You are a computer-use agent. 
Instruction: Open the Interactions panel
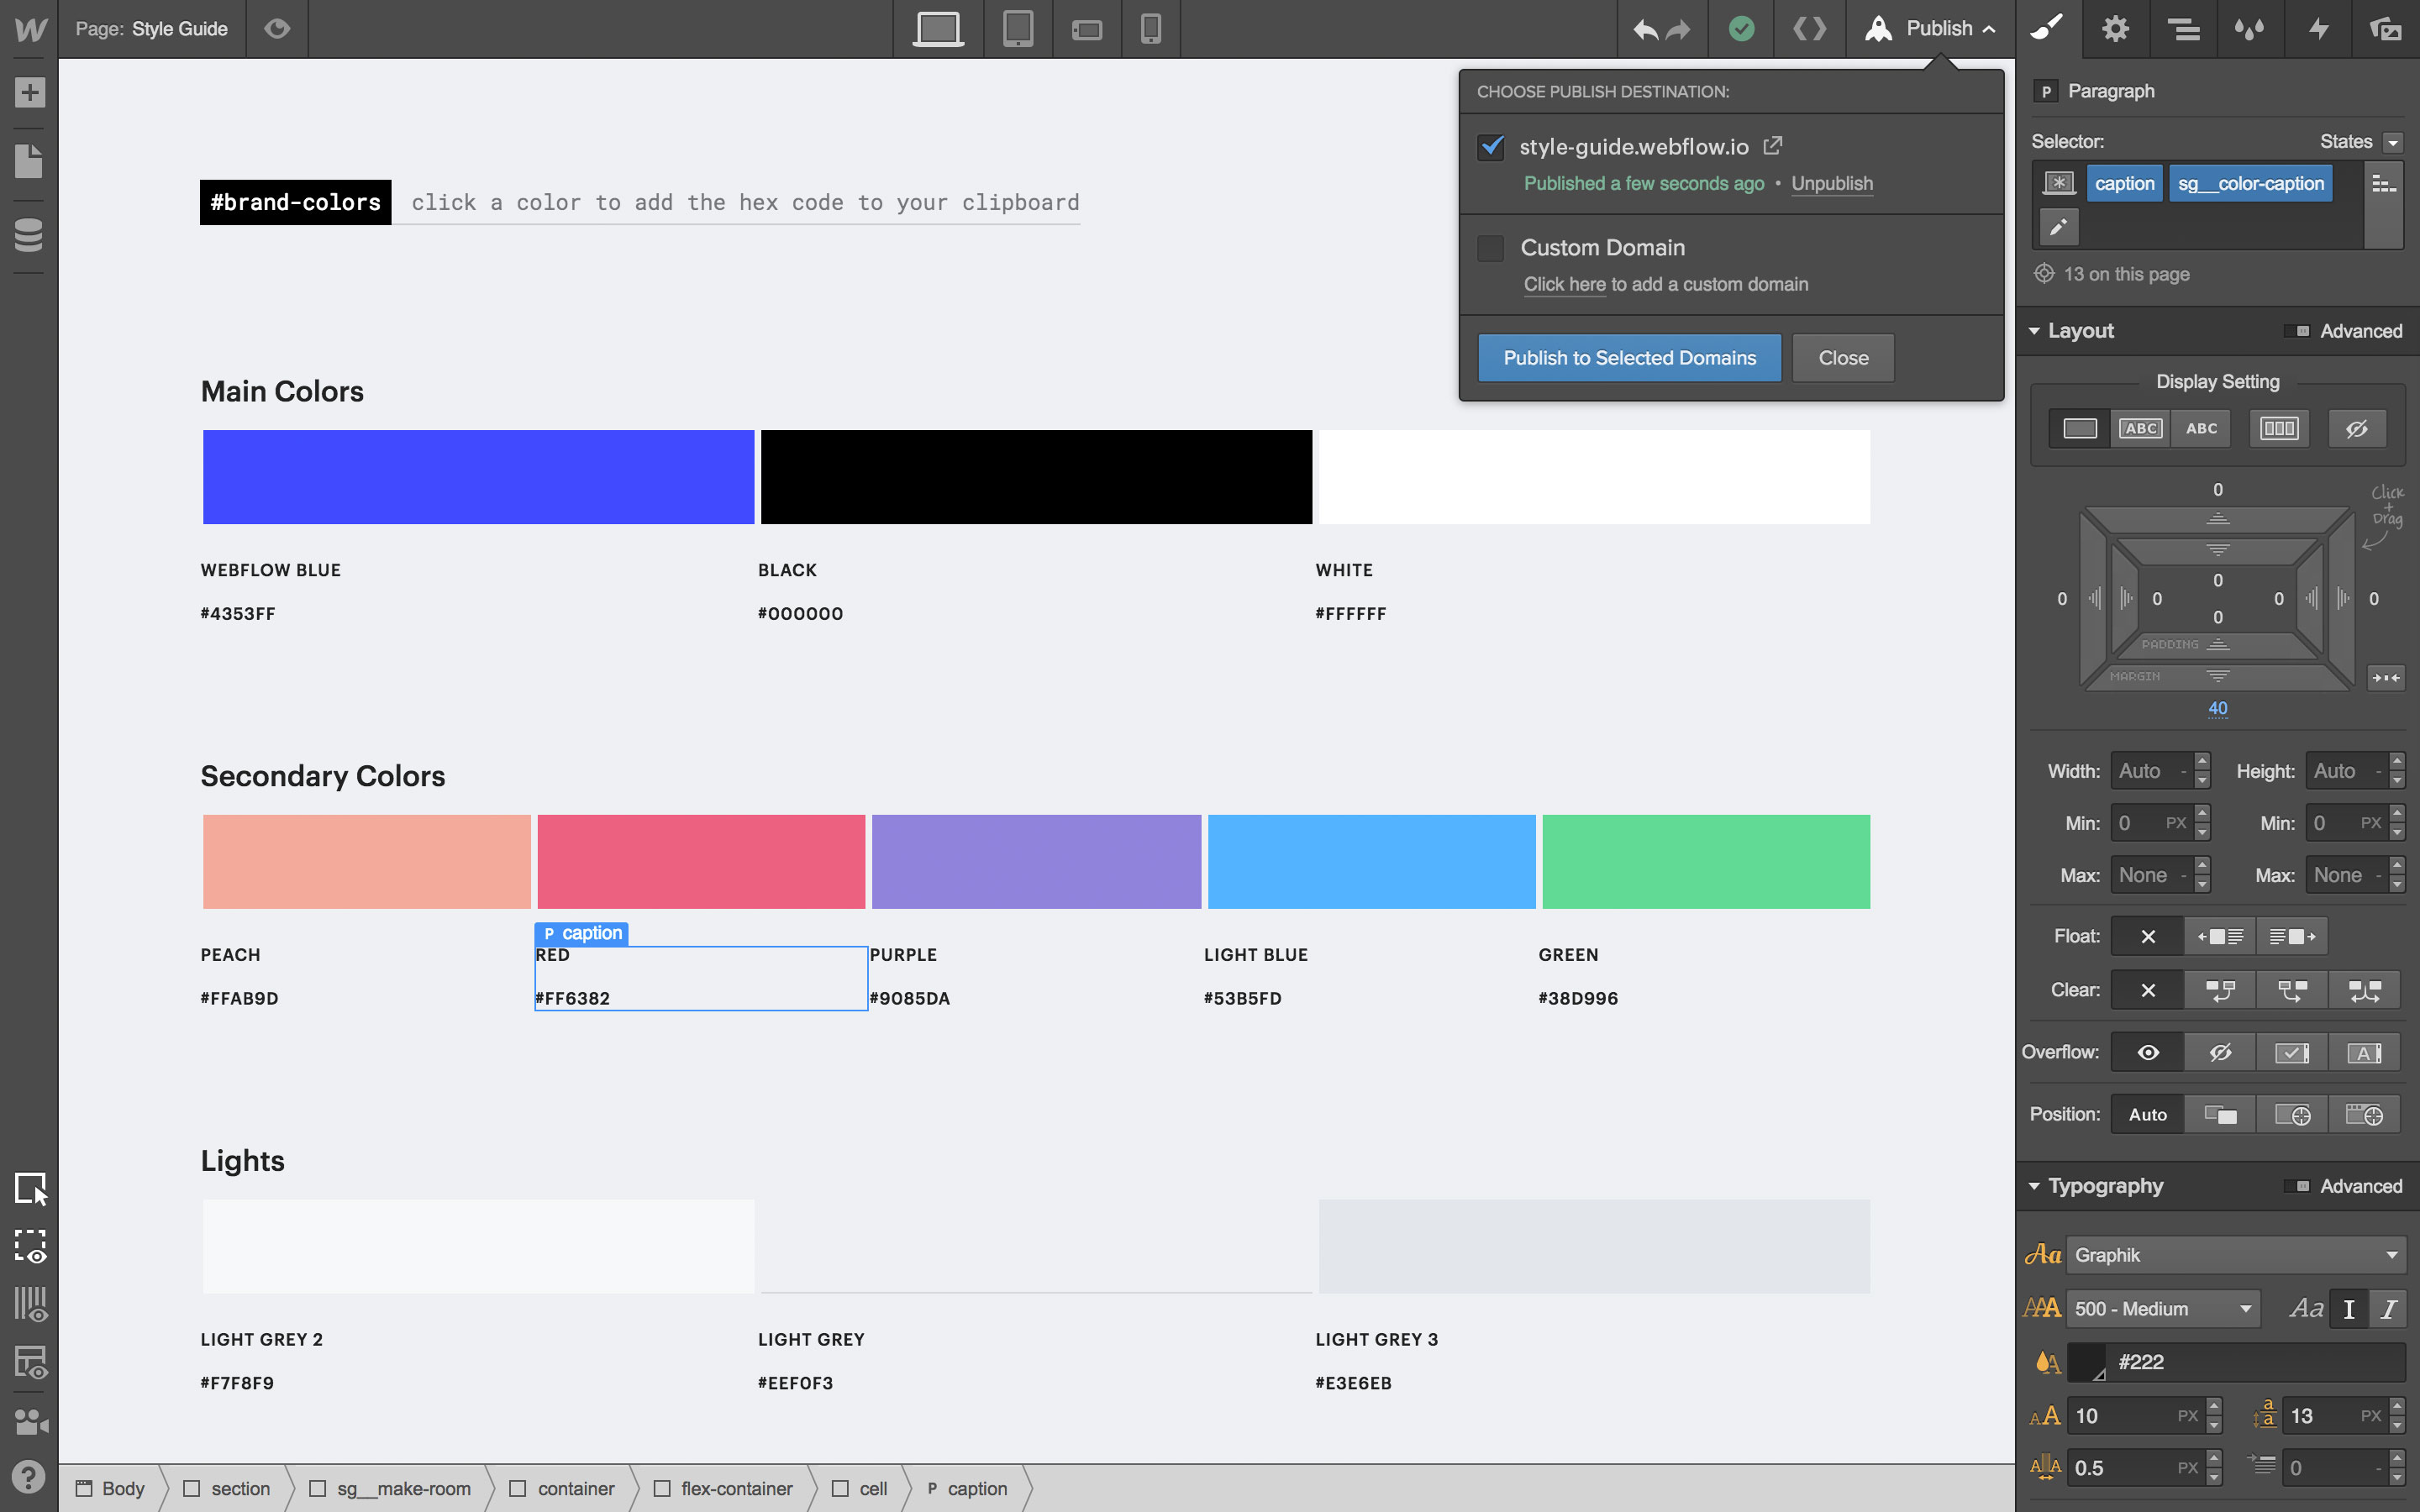2318,29
